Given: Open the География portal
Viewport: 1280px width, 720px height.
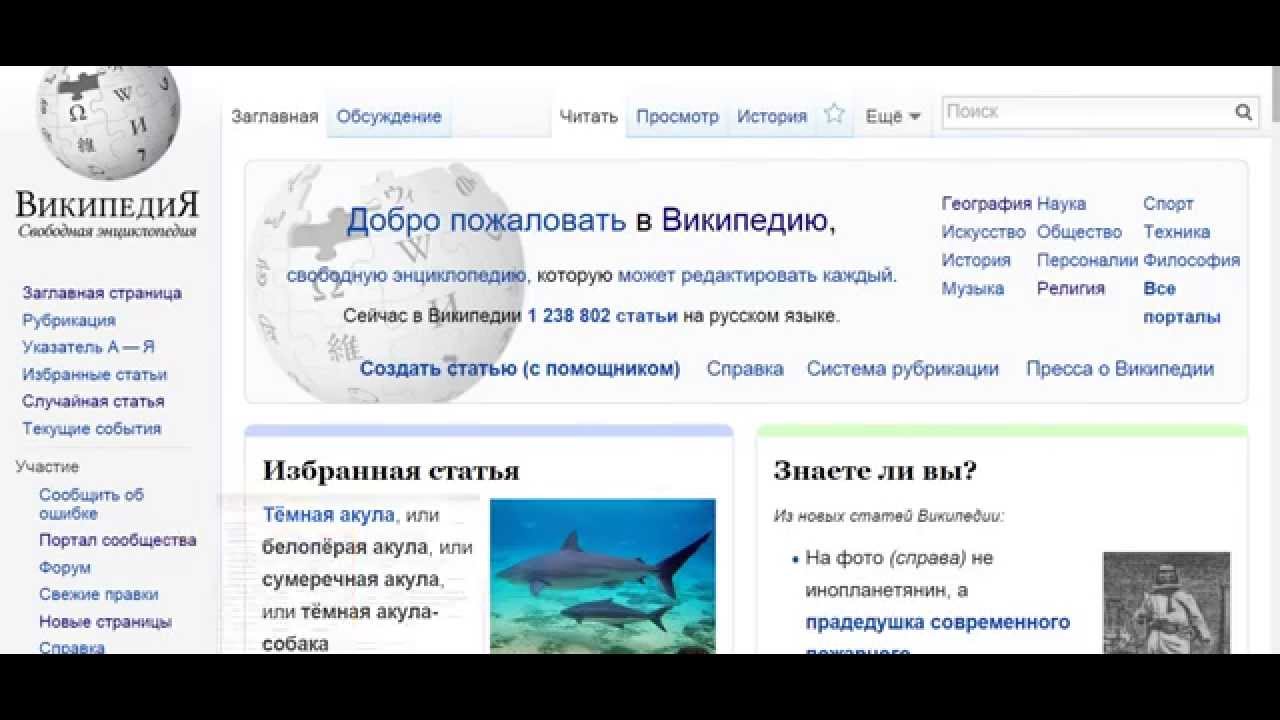Looking at the screenshot, I should point(986,204).
